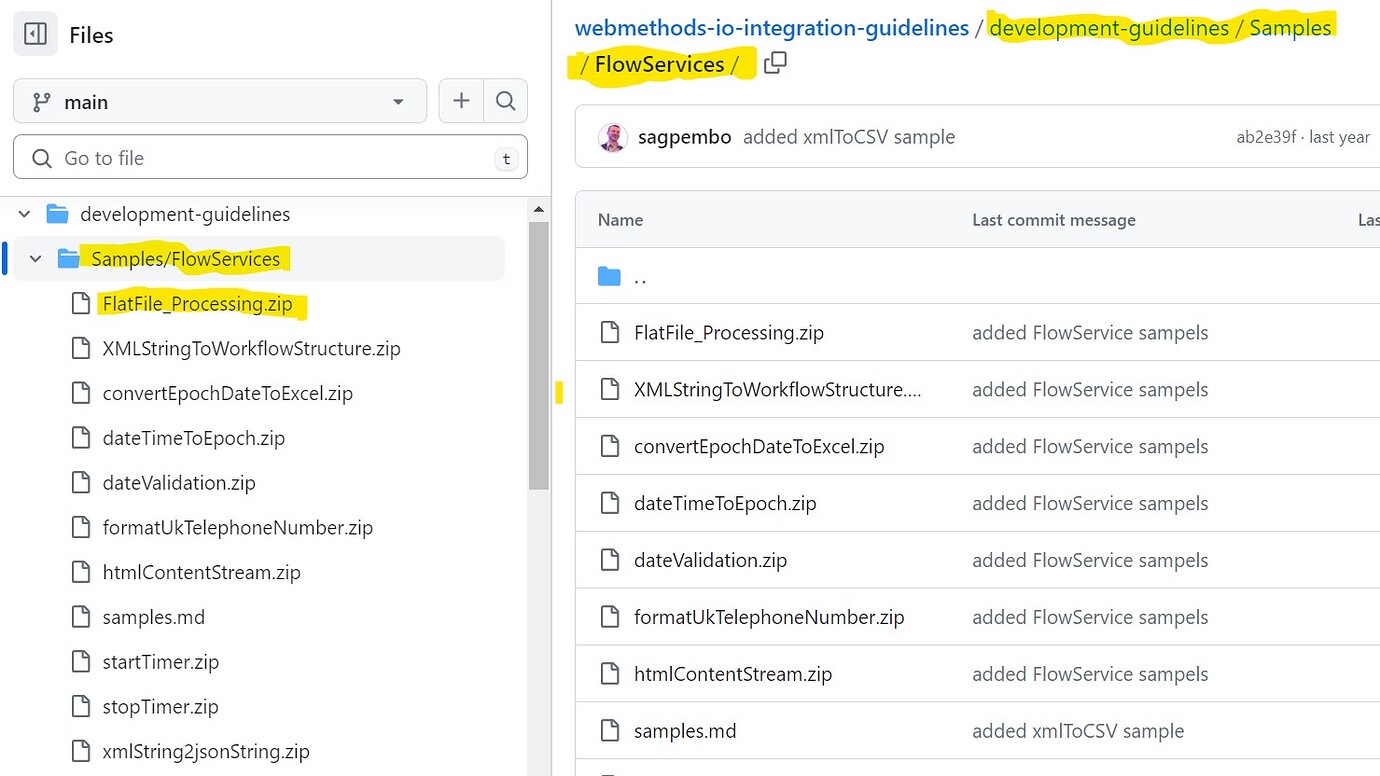1380x776 pixels.
Task: Click sagpembo avatar image
Action: point(612,137)
